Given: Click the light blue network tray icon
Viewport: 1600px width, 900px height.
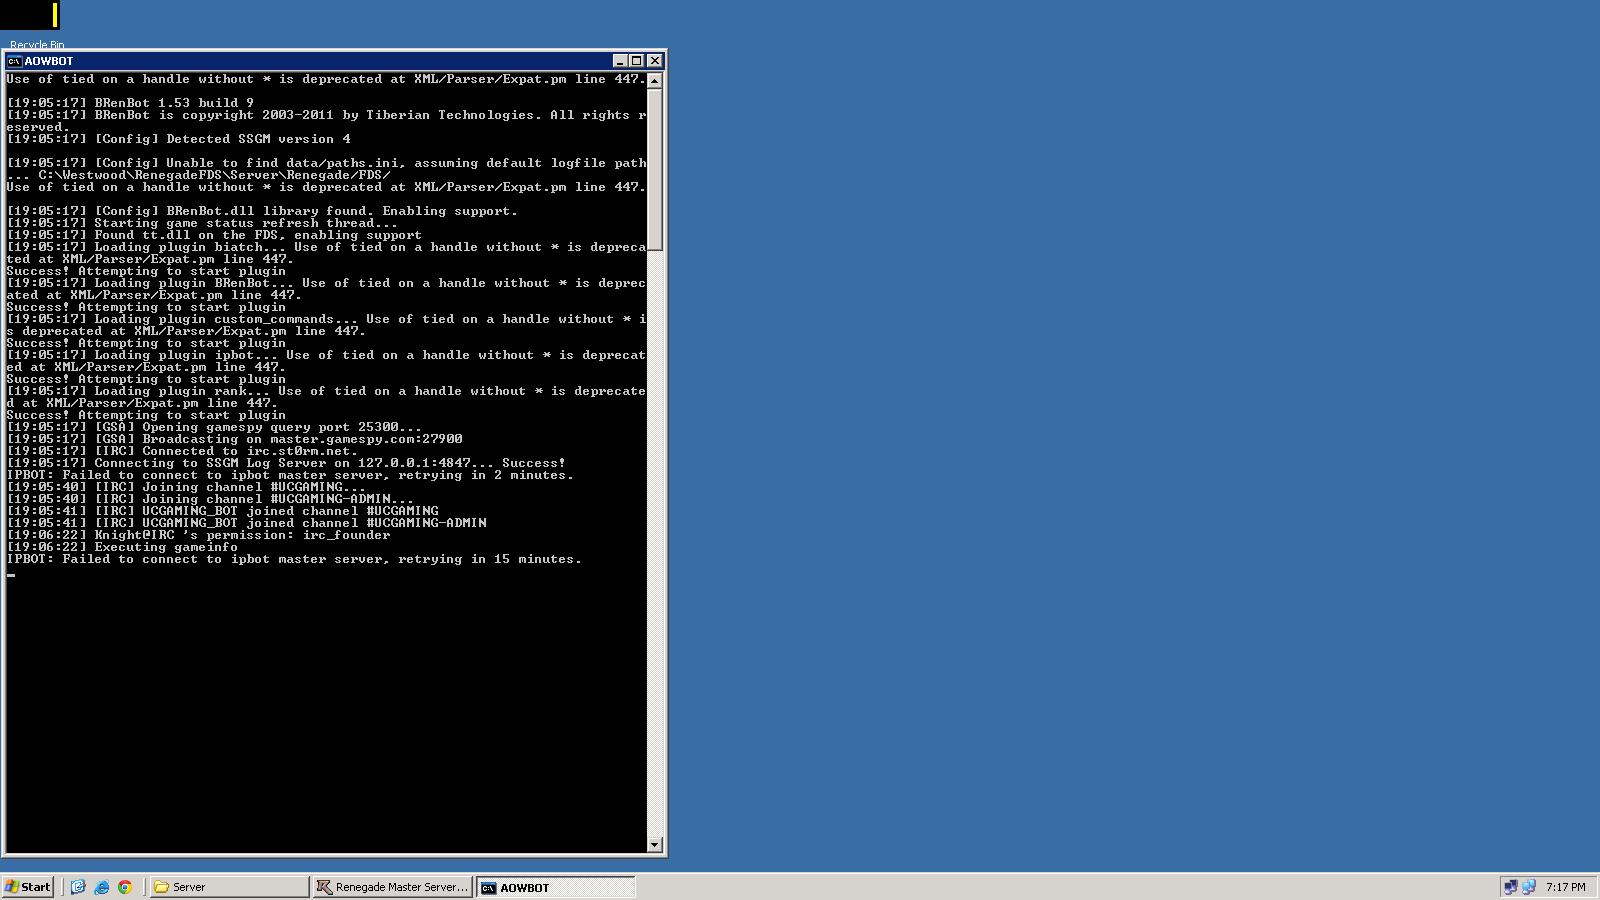Looking at the screenshot, I should tap(1528, 887).
